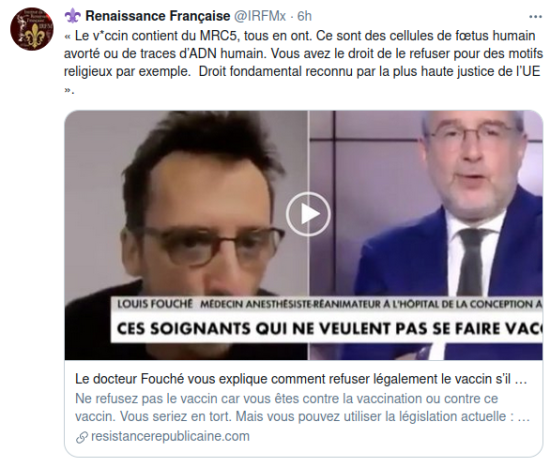Click the chain link icon beside the domain

[81, 437]
